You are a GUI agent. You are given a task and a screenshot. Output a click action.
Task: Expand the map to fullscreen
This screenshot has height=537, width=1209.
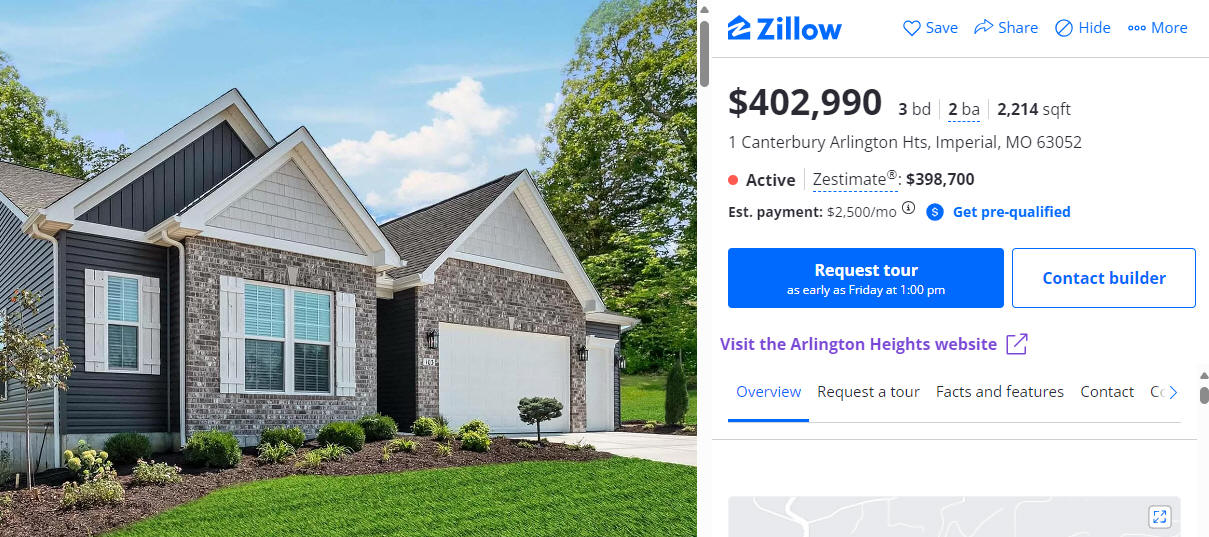(1159, 517)
